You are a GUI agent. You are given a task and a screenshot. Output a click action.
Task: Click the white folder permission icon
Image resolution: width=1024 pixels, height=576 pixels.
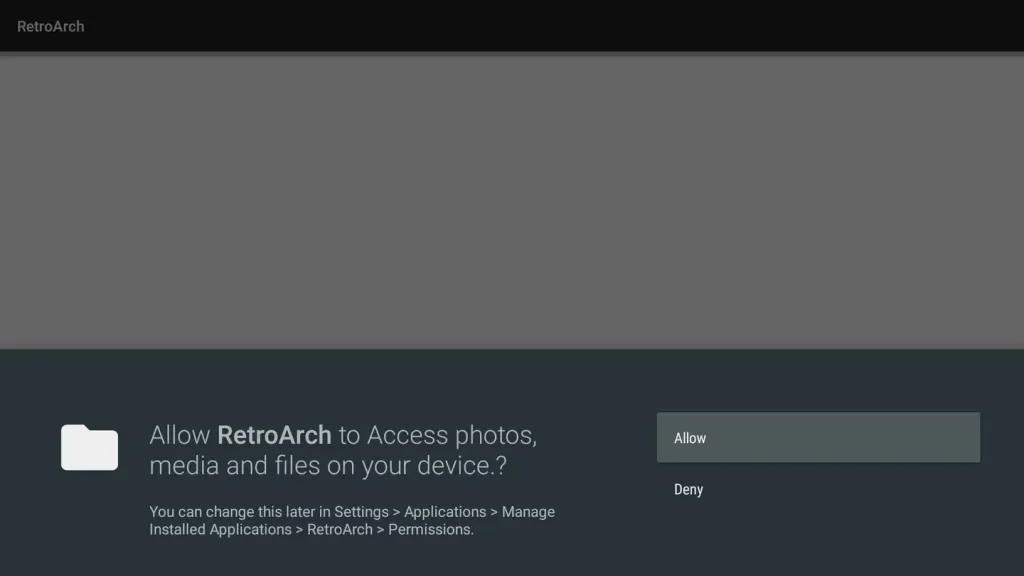pos(89,447)
